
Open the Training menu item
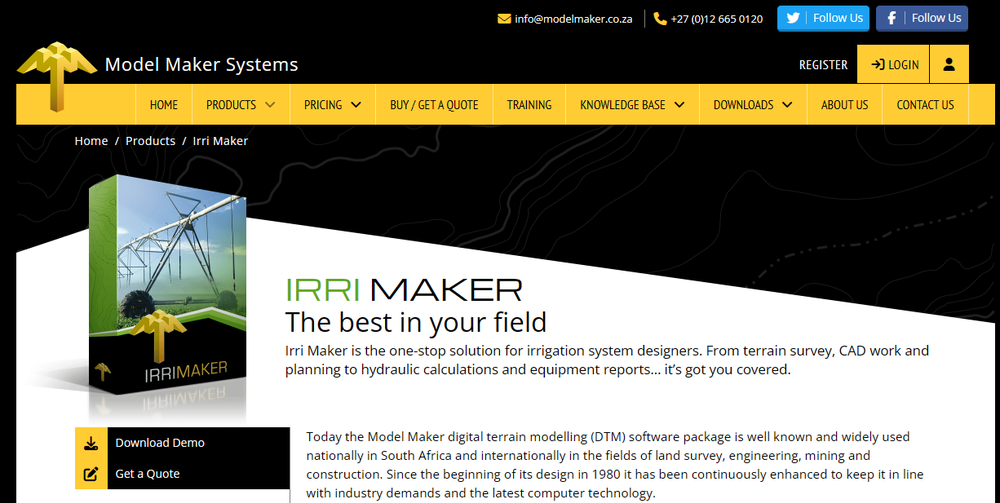(529, 105)
